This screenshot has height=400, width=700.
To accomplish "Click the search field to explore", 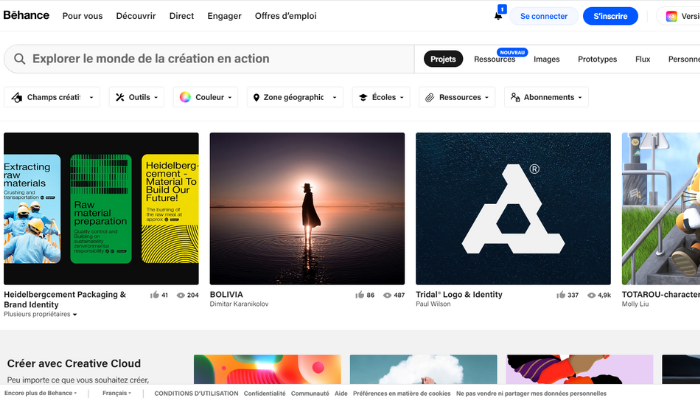I will click(209, 59).
